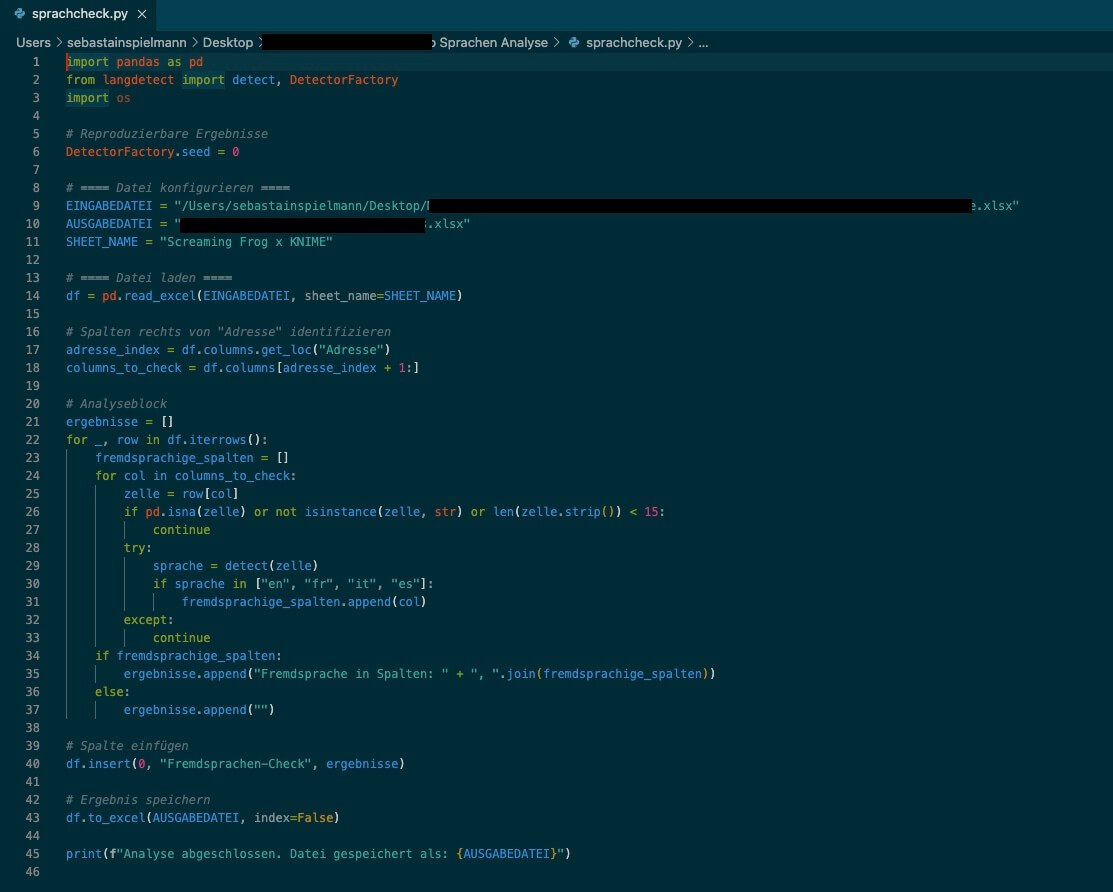Image resolution: width=1113 pixels, height=892 pixels.
Task: Click line number 1 in the gutter
Action: coord(36,62)
